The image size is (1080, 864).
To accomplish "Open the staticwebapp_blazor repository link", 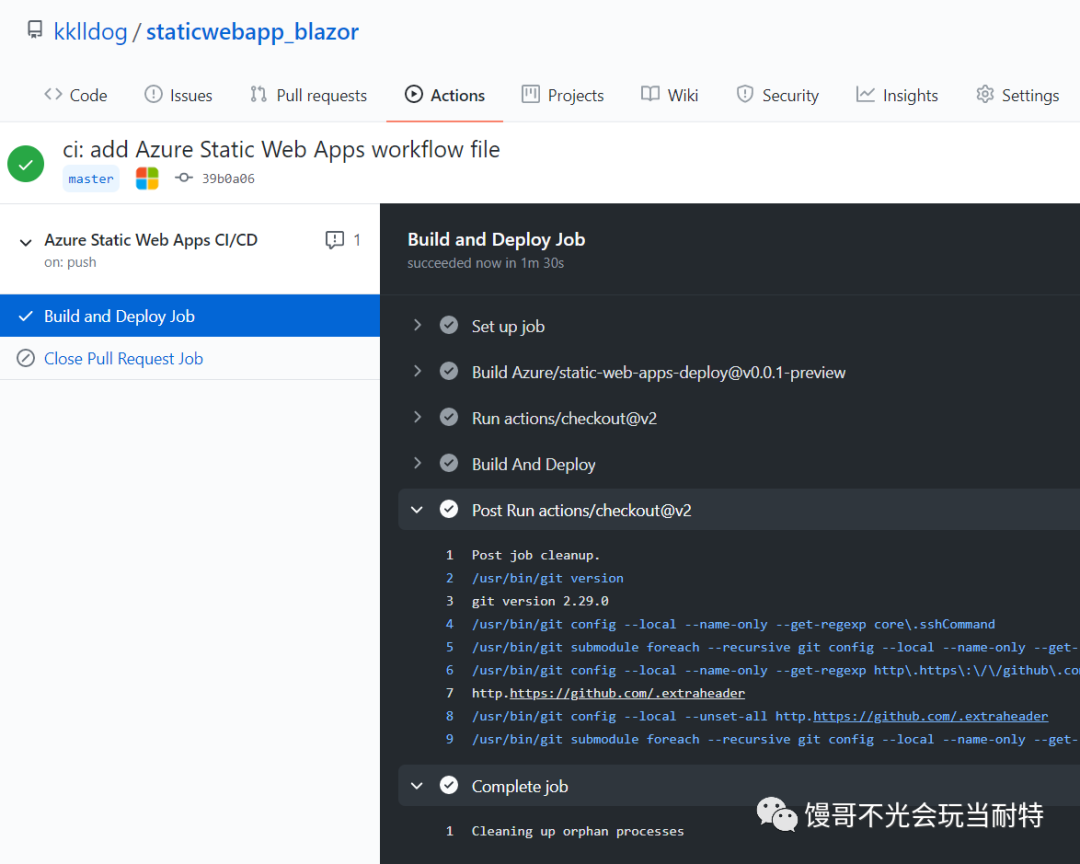I will 252,32.
